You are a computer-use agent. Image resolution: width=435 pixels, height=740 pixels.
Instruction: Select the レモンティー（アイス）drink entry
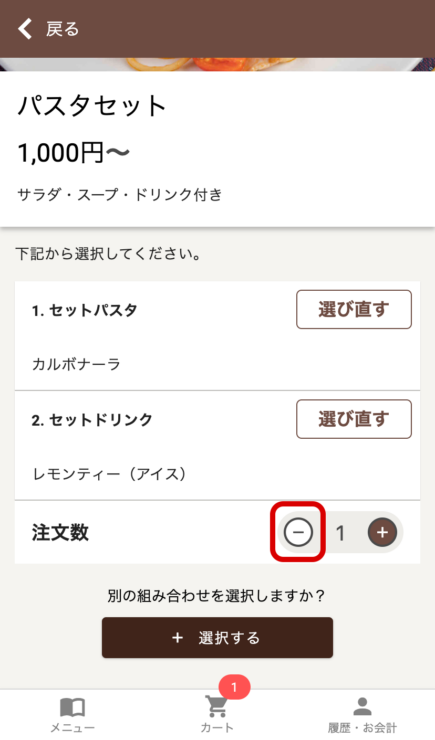coord(109,474)
